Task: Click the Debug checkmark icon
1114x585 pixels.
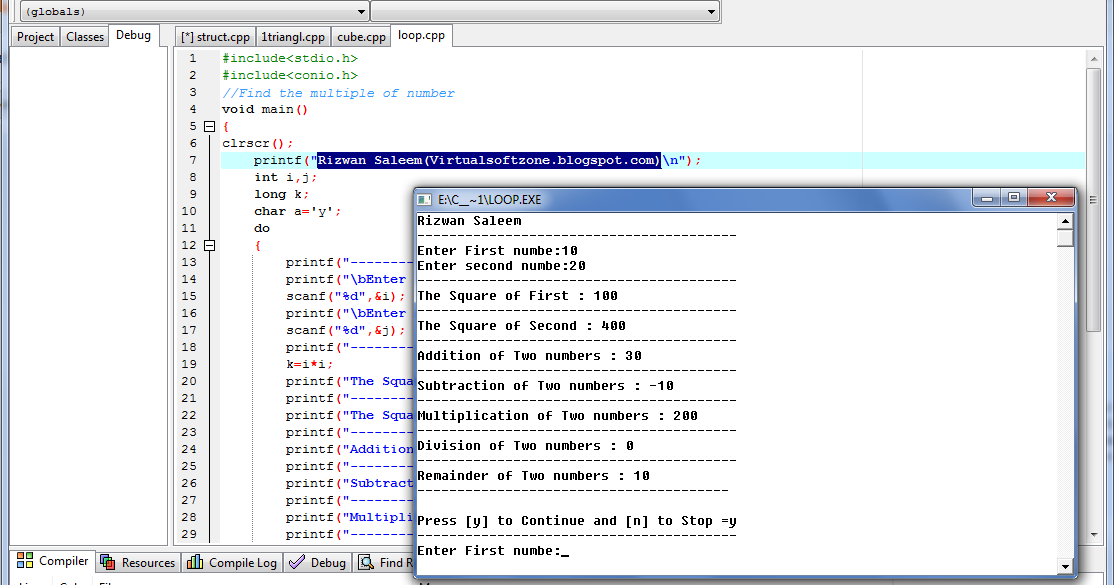Action: [x=297, y=562]
